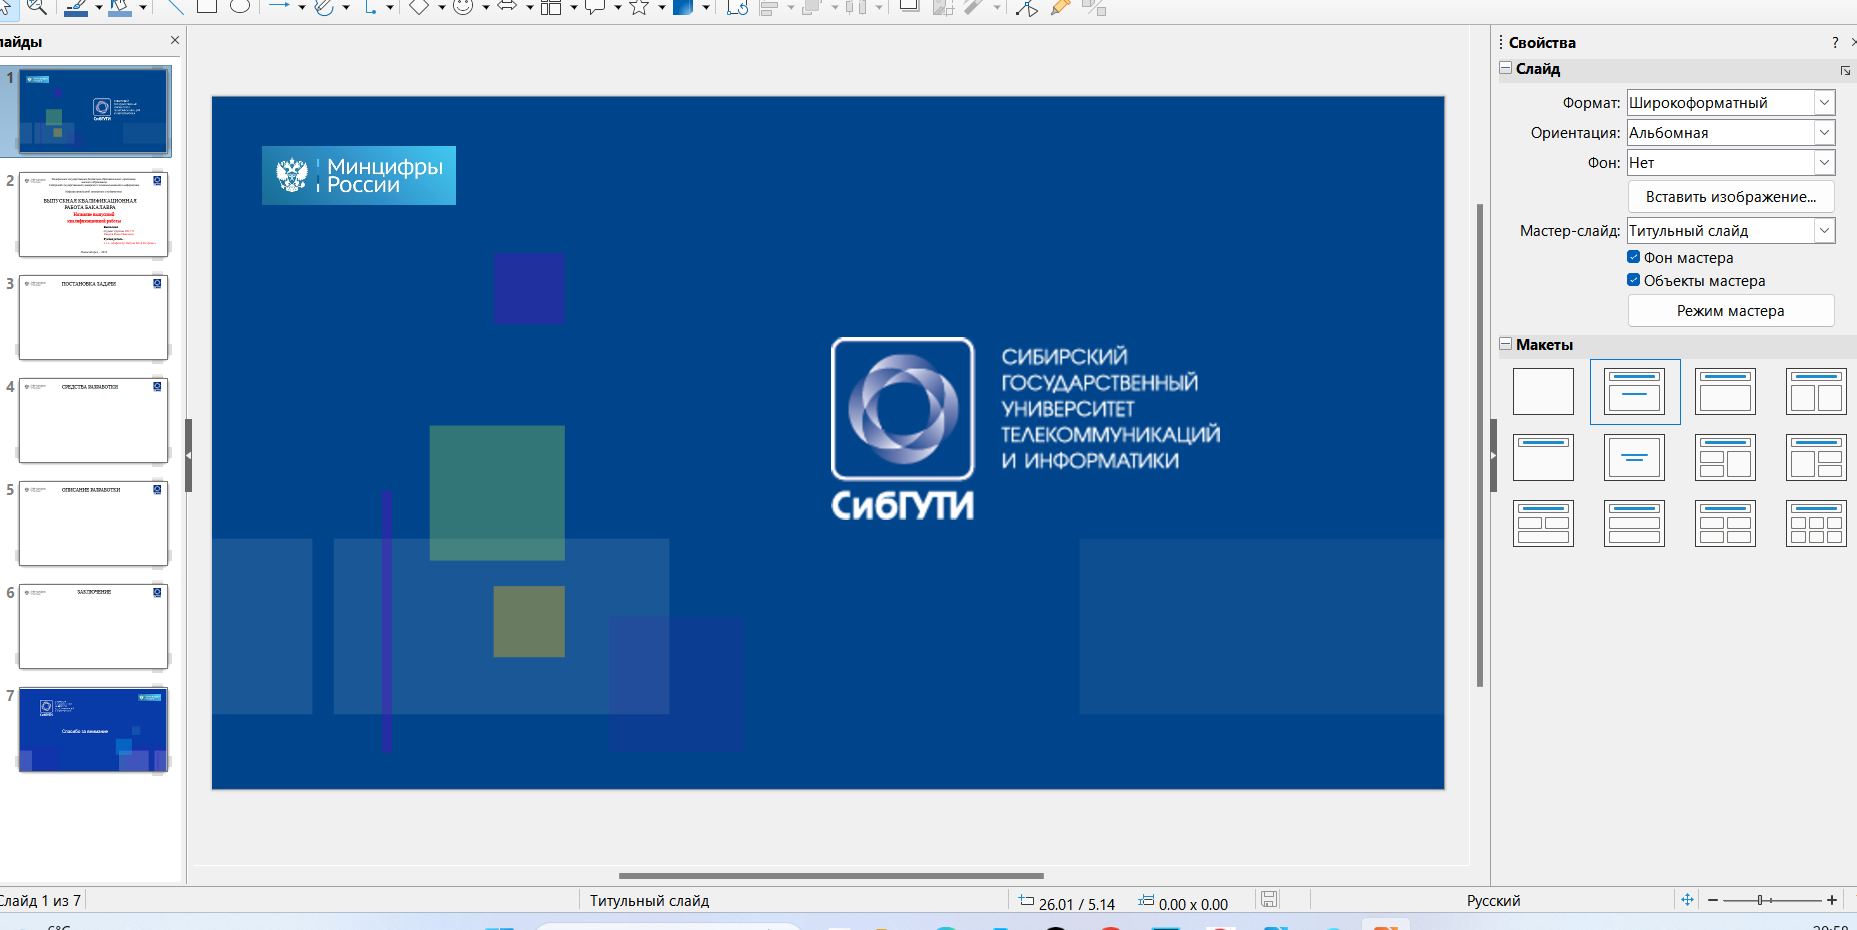
Task: Select the Connector tool
Action: point(370,7)
